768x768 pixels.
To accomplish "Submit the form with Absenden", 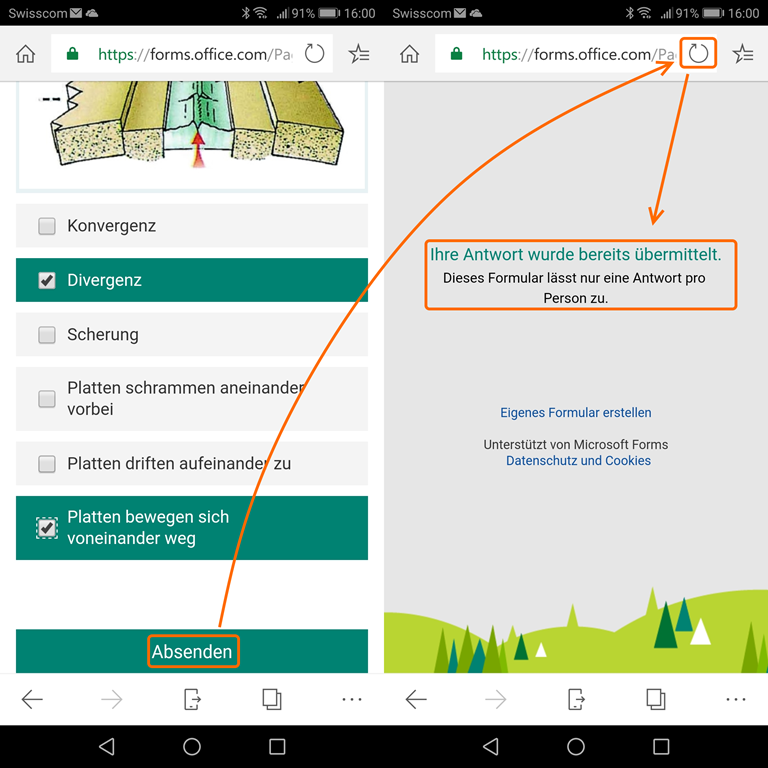I will [192, 652].
